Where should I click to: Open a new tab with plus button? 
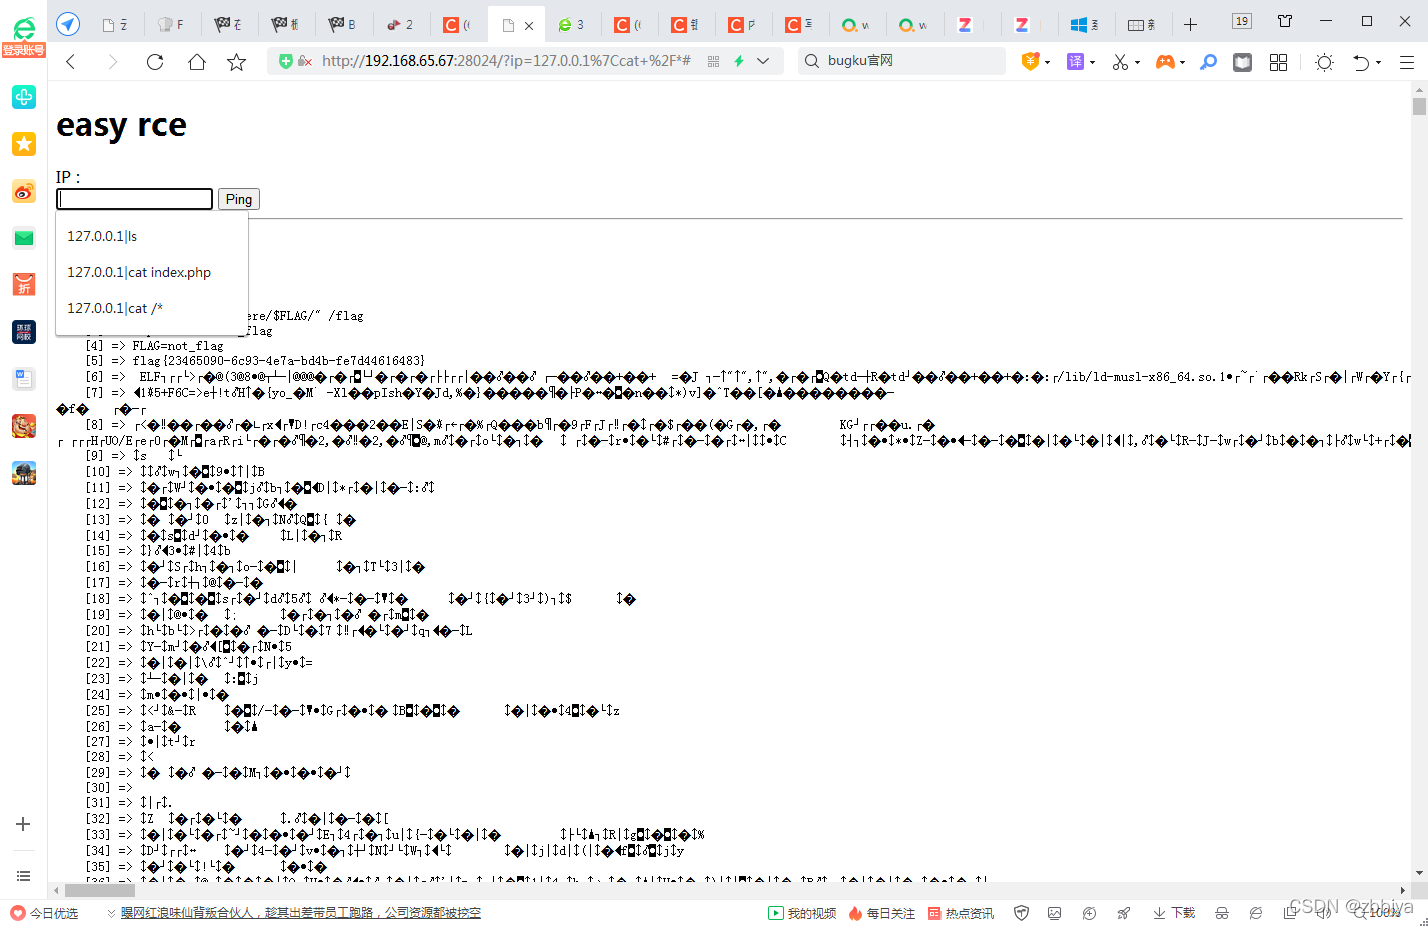(1190, 24)
